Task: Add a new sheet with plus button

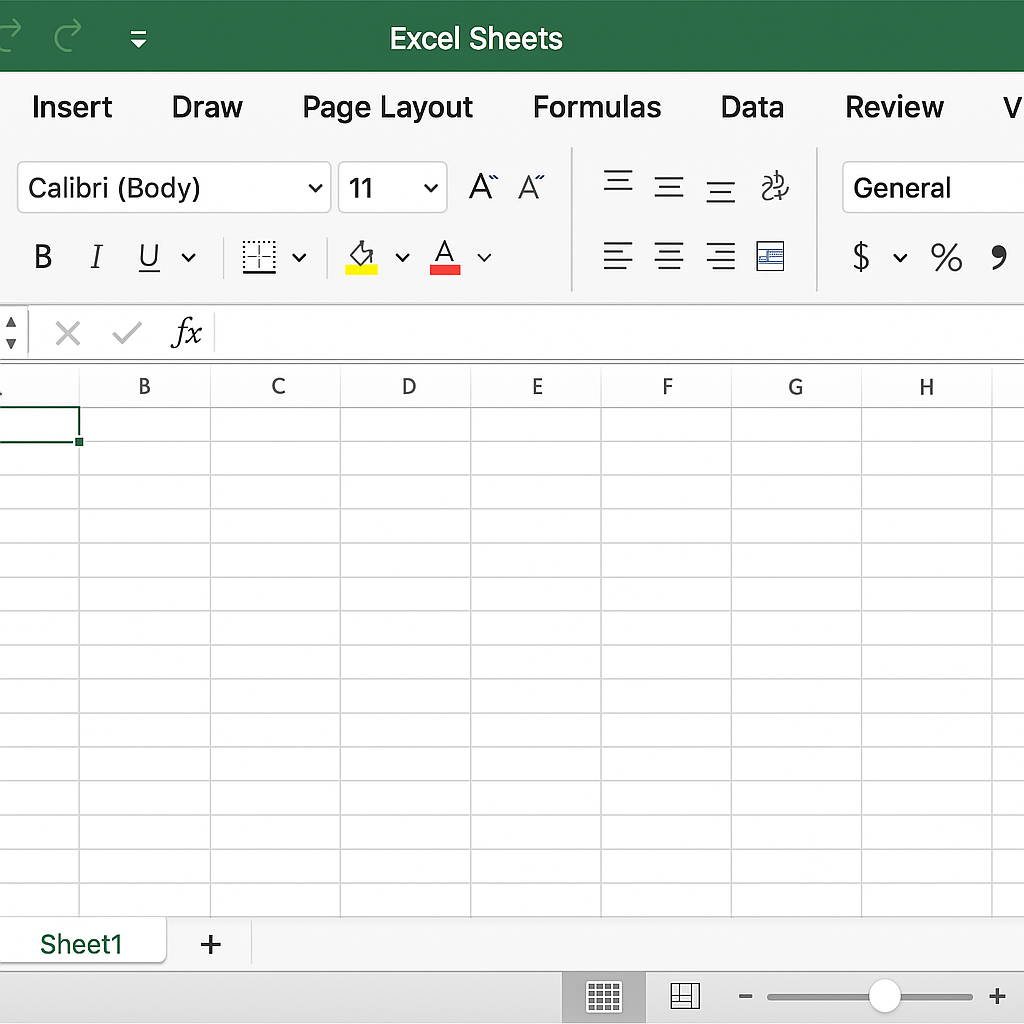Action: [x=210, y=944]
